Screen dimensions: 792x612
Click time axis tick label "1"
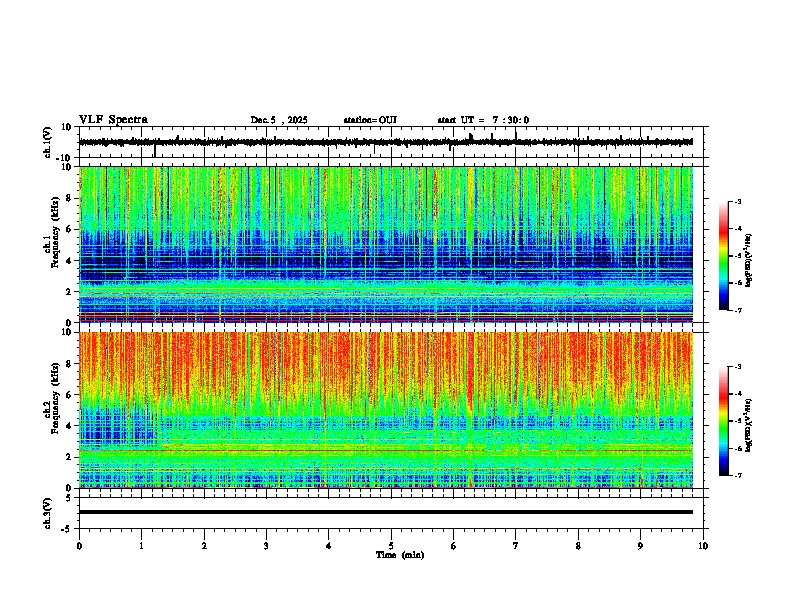tap(141, 546)
